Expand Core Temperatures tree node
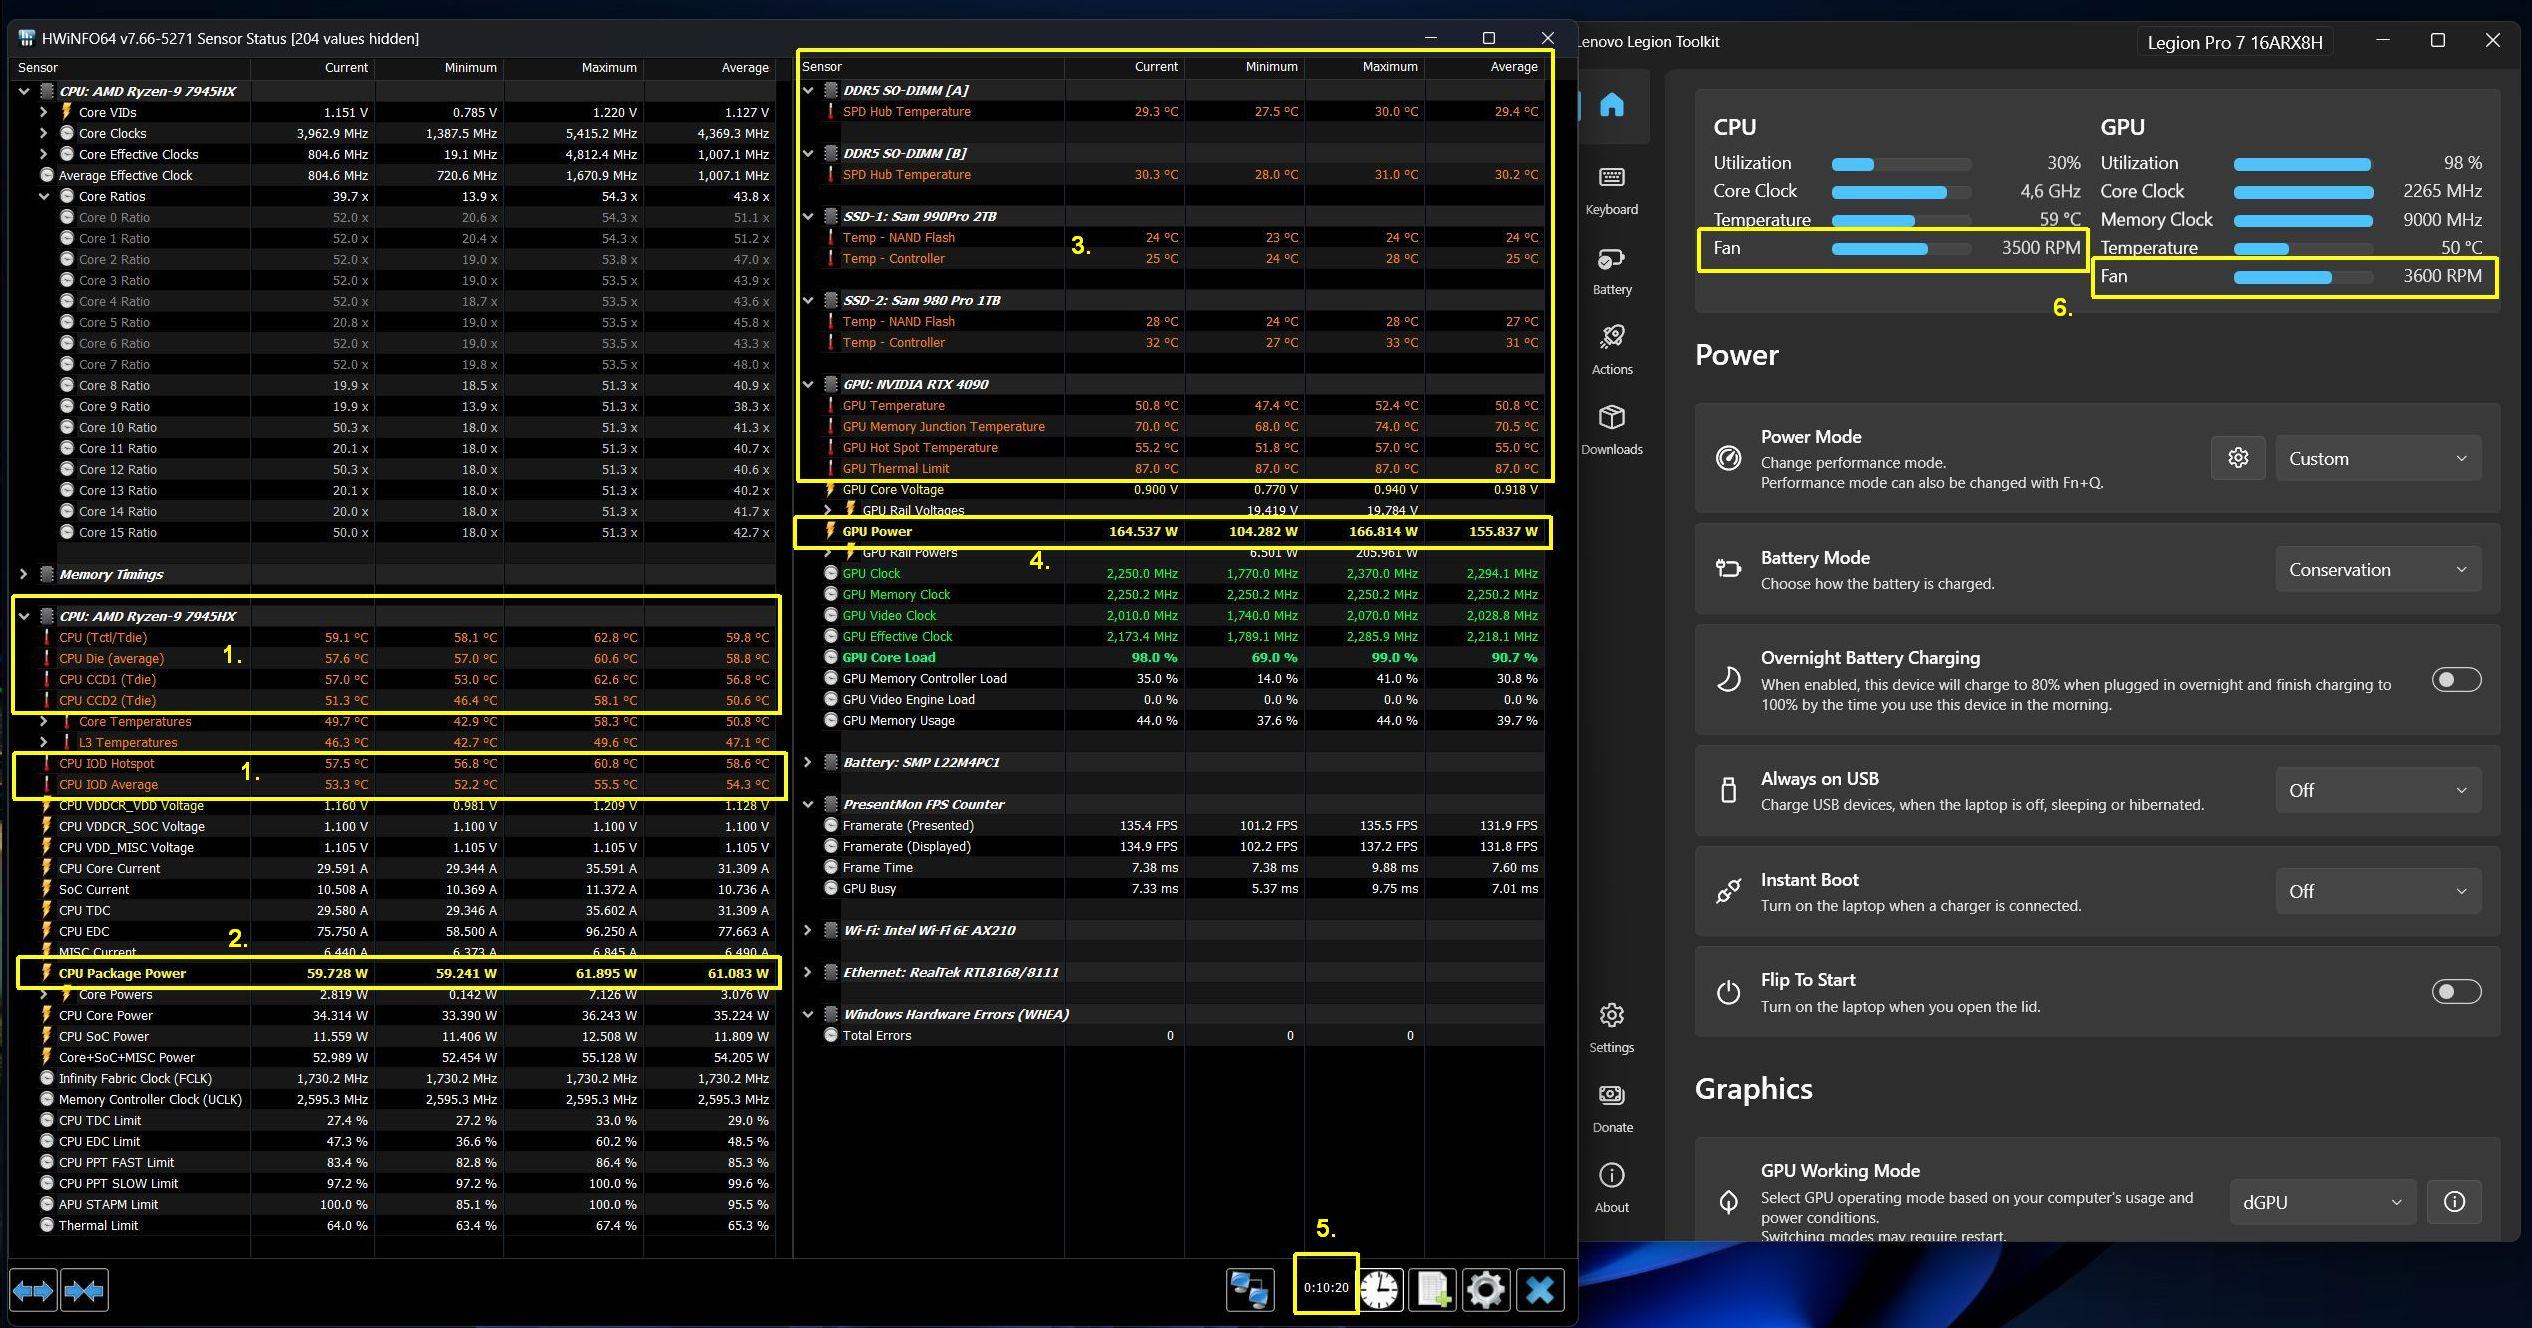 click(x=44, y=721)
